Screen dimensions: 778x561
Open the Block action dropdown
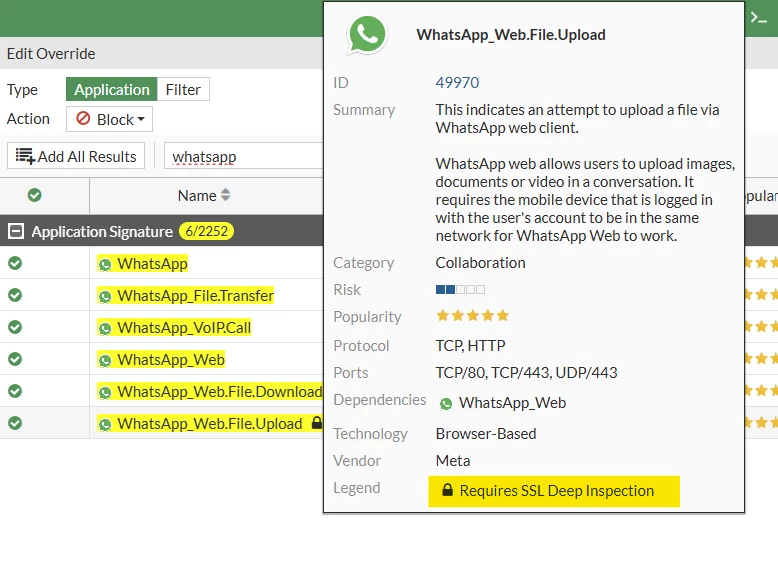pos(109,119)
